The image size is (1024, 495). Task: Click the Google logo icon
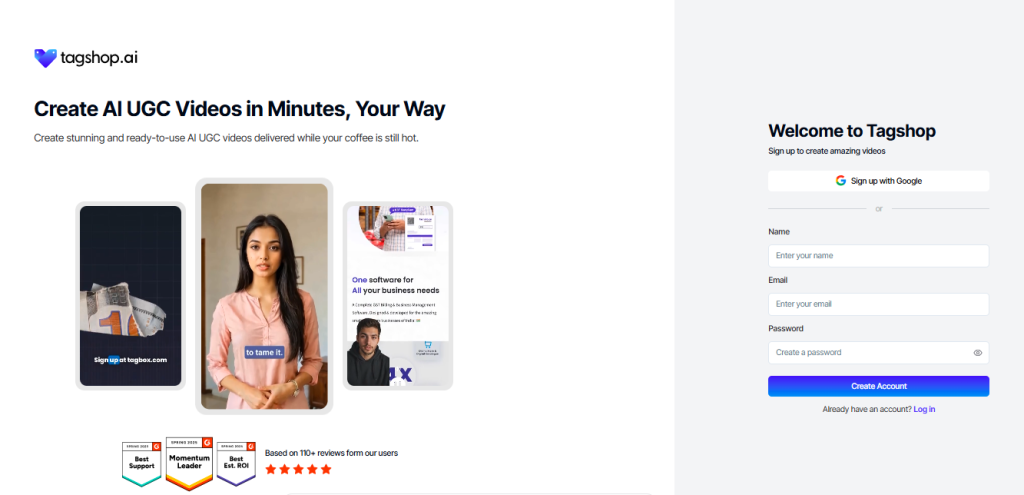tap(840, 181)
